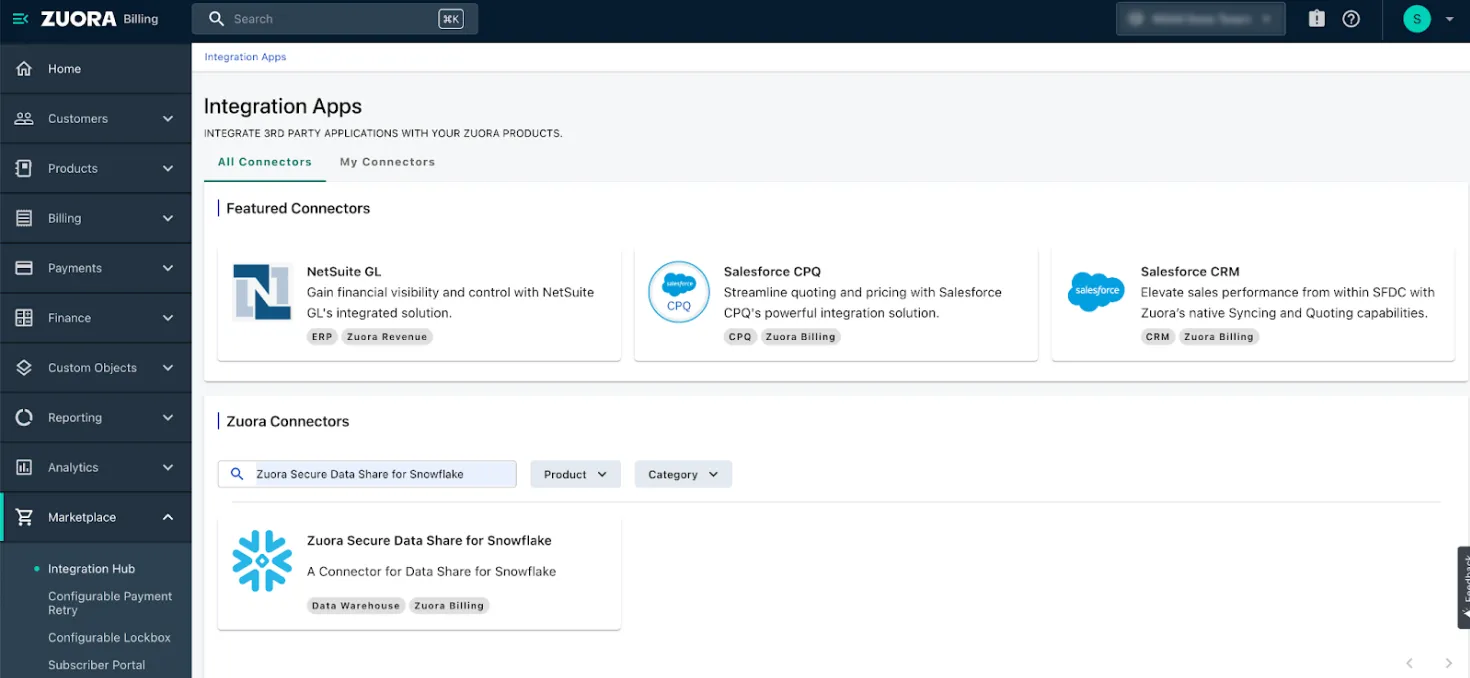Open the Feedback side tab

(x=1464, y=587)
